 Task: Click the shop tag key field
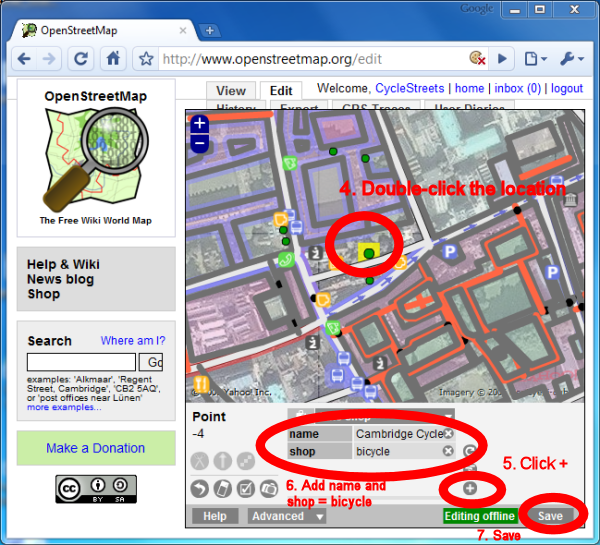click(320, 451)
